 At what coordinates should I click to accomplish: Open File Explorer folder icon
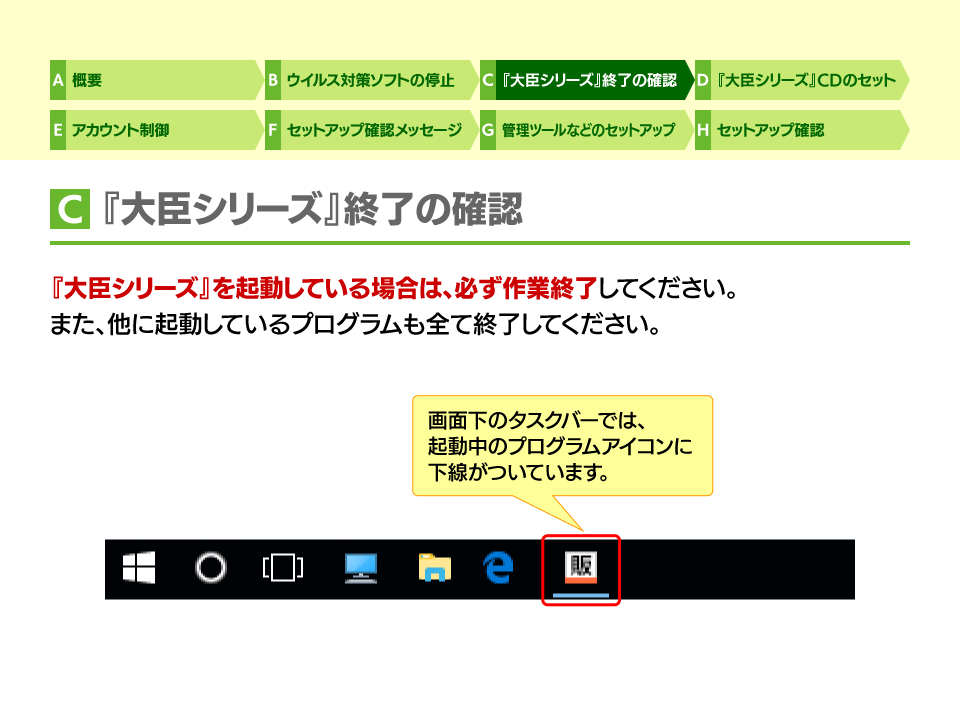tap(435, 567)
